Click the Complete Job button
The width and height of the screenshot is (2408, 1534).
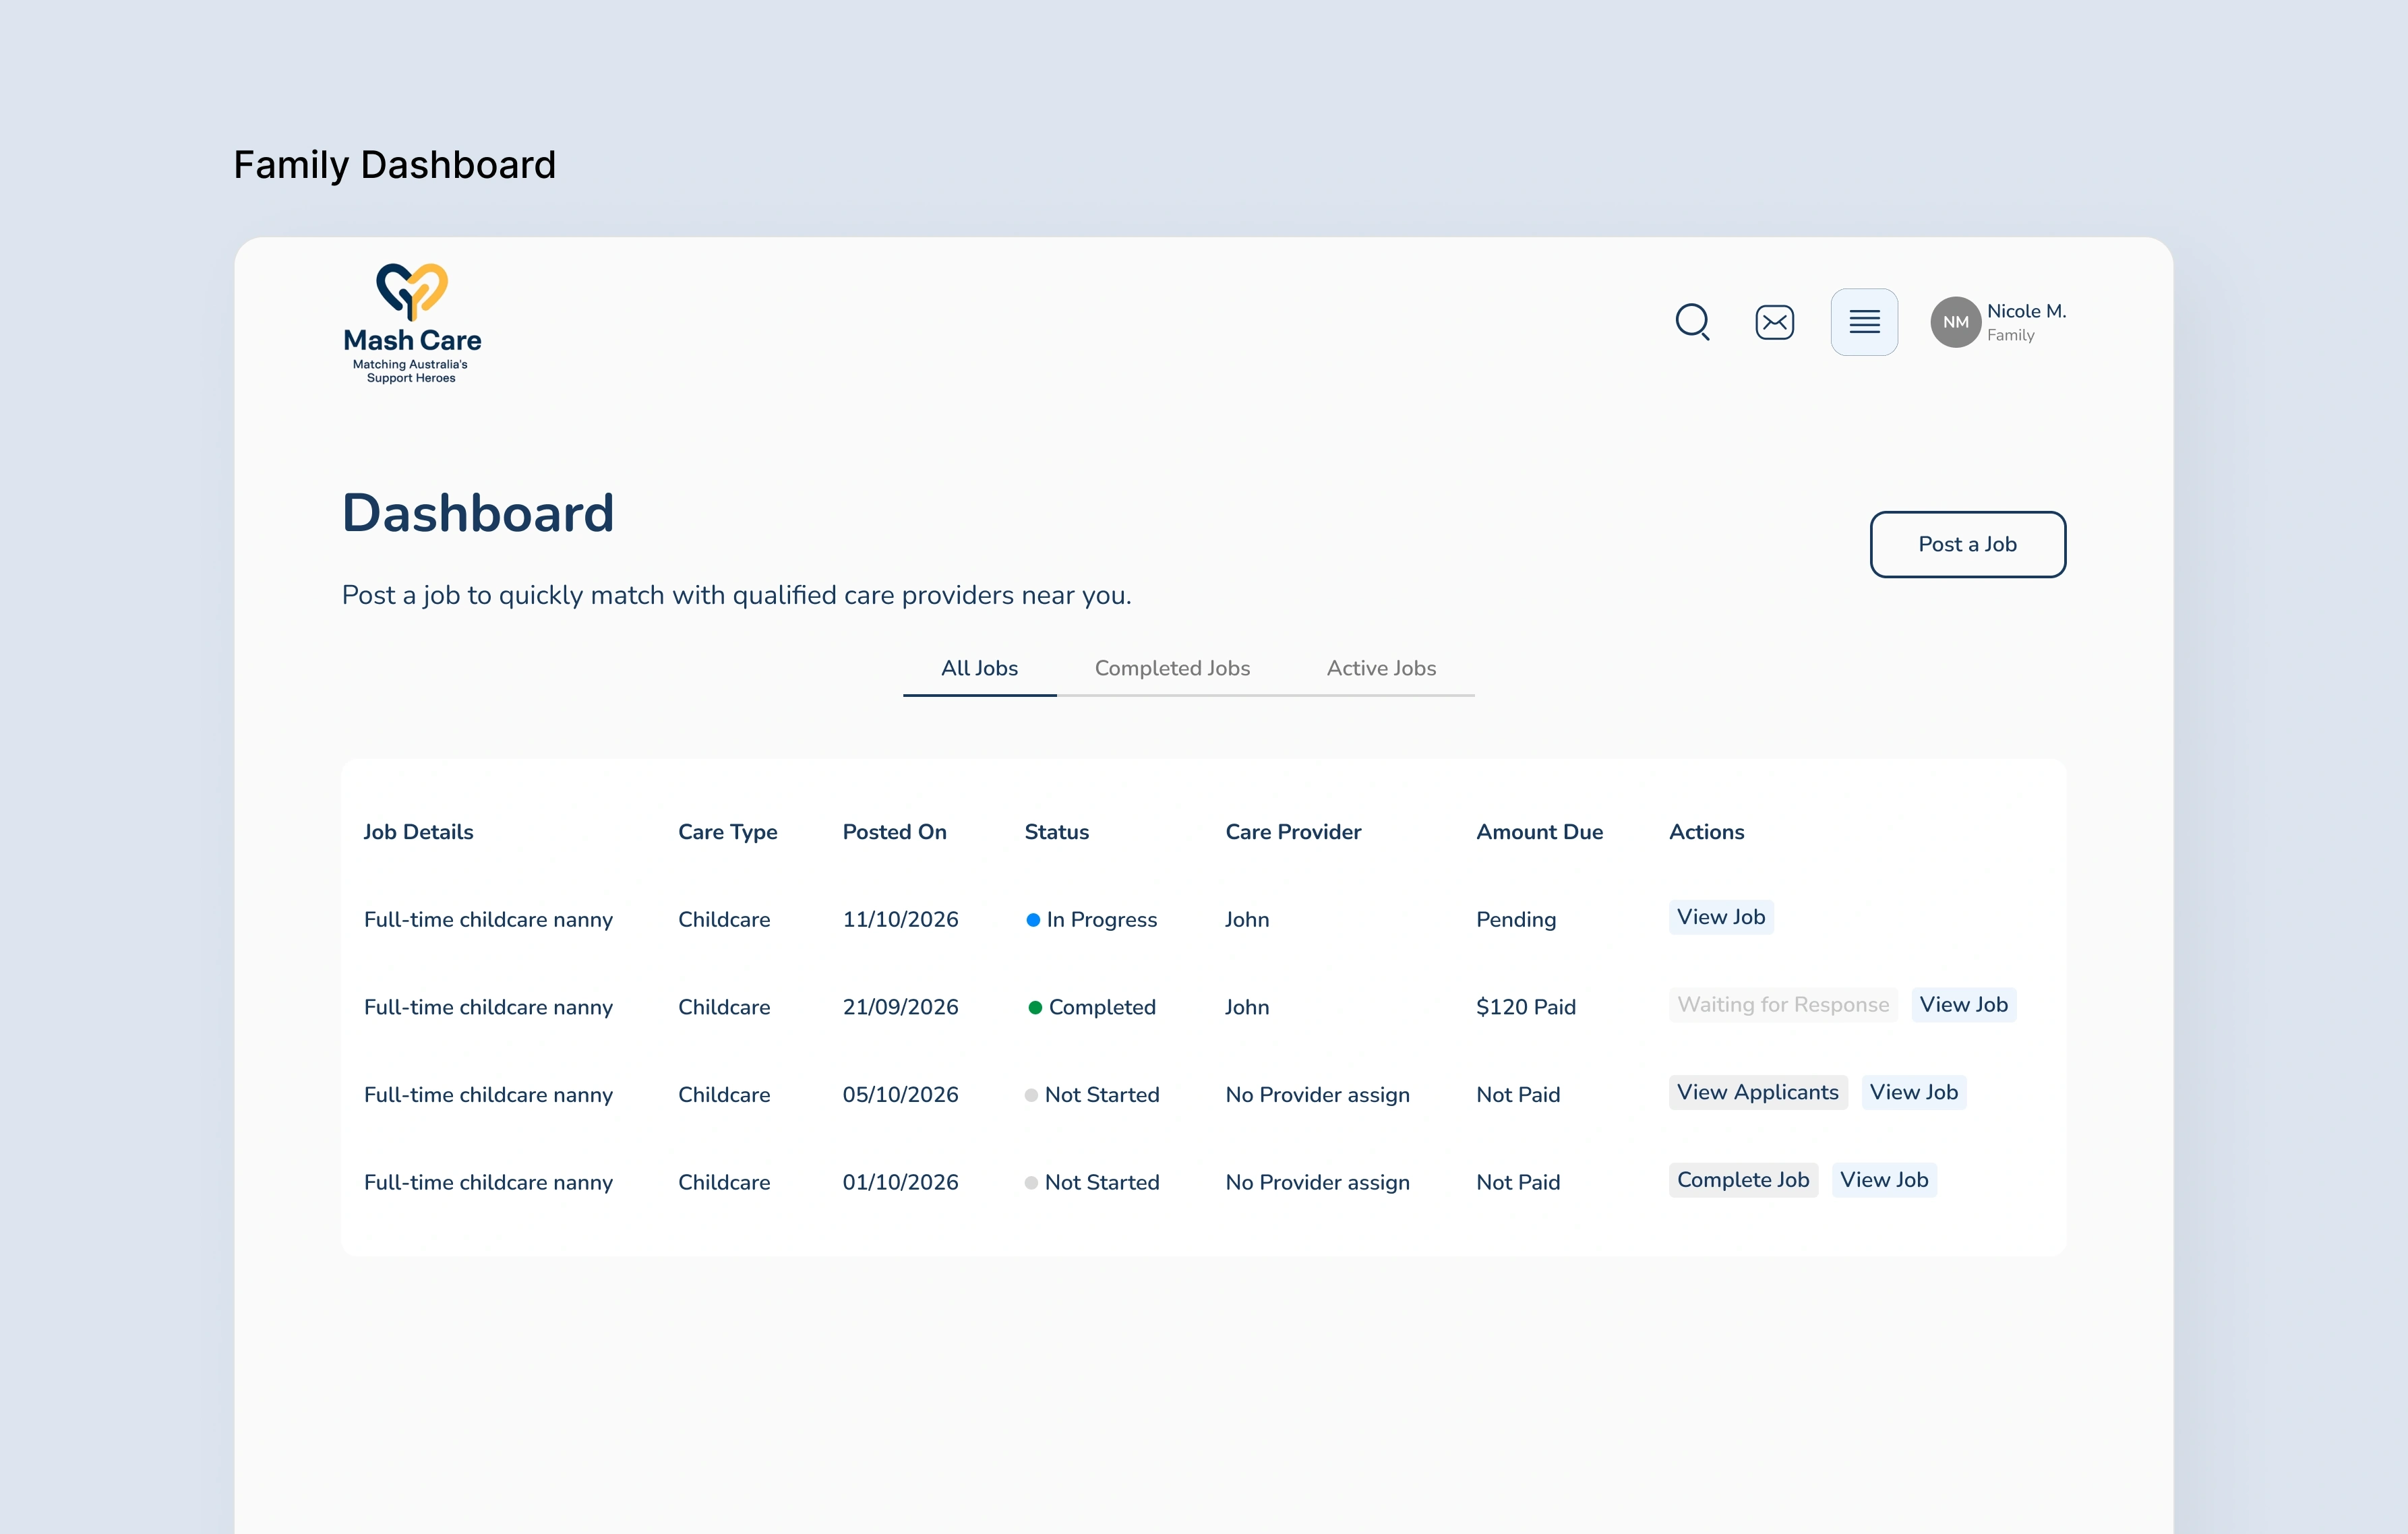[x=1743, y=1180]
